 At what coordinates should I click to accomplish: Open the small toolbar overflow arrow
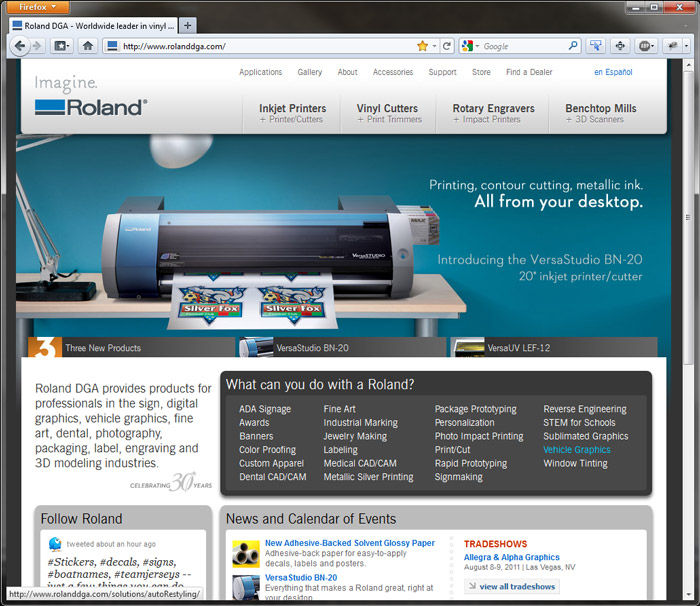point(687,46)
